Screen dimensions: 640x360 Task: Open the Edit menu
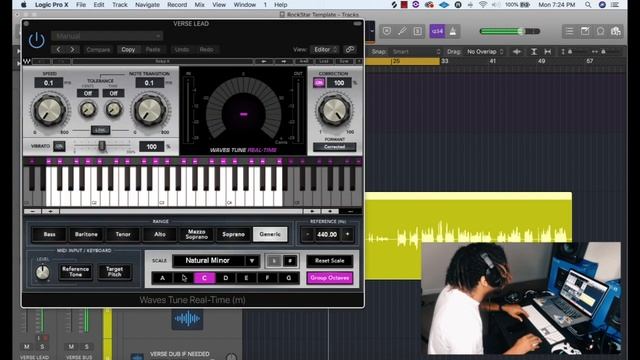click(x=99, y=5)
